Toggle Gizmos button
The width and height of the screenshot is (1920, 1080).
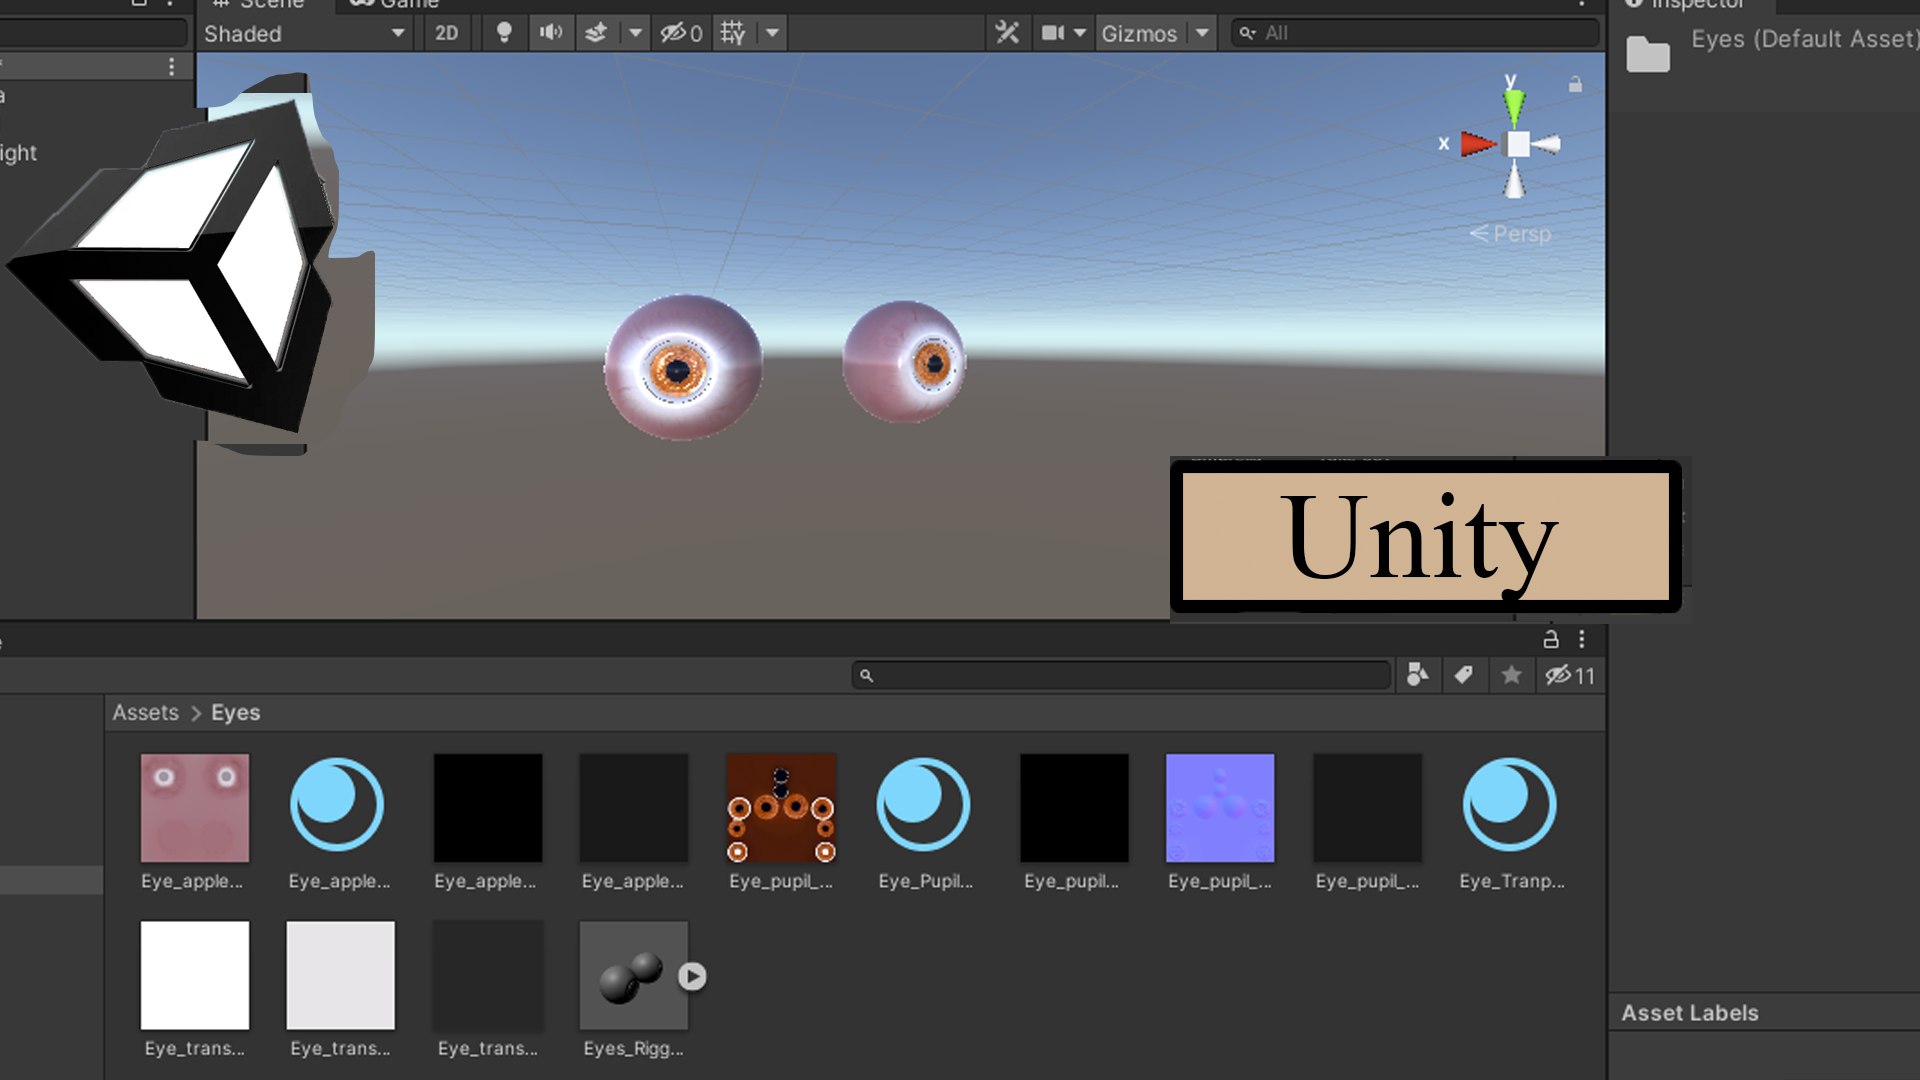pos(1139,33)
